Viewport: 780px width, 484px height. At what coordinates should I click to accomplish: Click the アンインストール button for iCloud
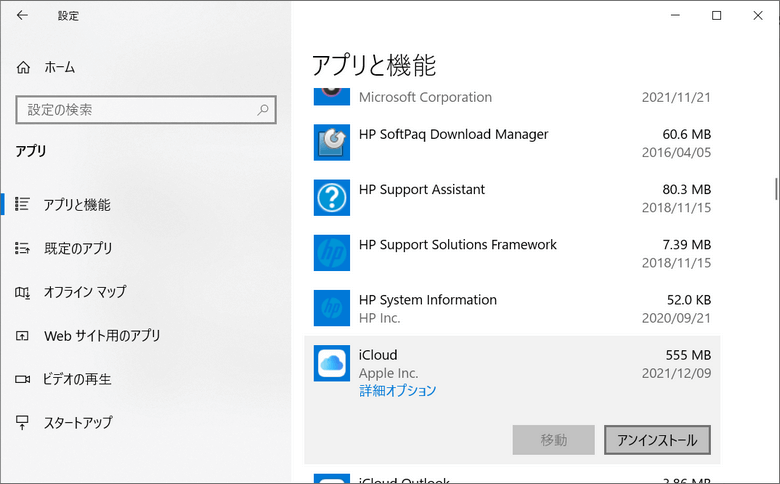[657, 440]
